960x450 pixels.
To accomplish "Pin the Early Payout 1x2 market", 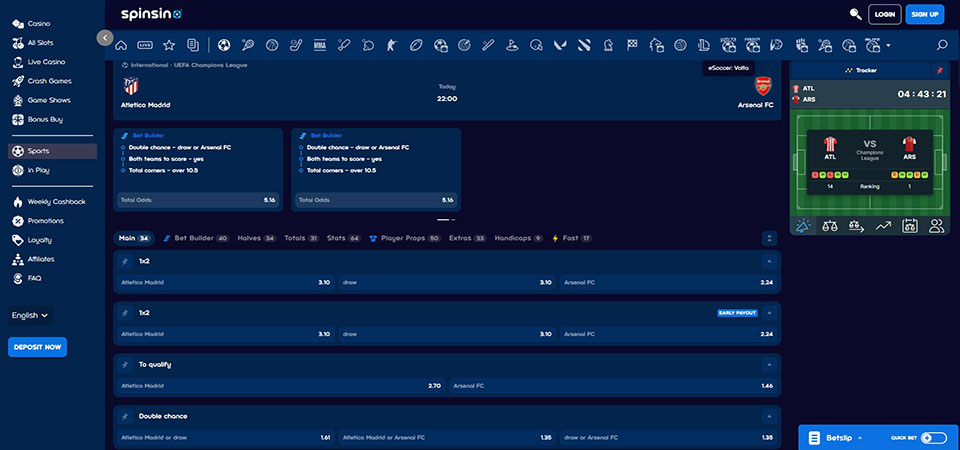I will (126, 313).
